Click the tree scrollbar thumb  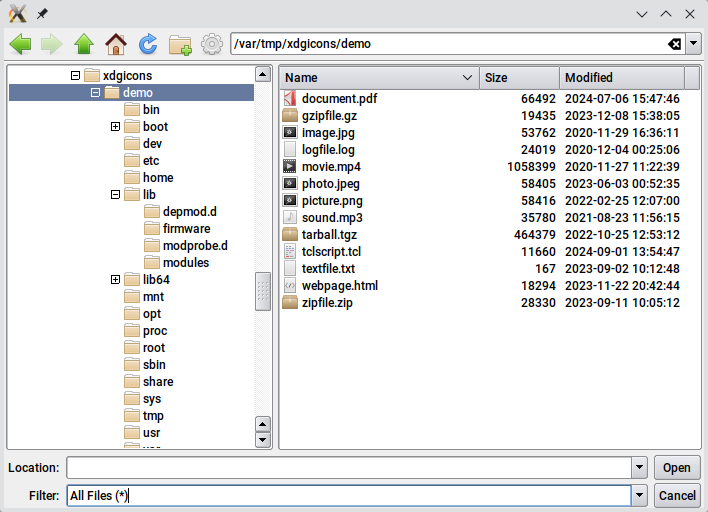[263, 291]
